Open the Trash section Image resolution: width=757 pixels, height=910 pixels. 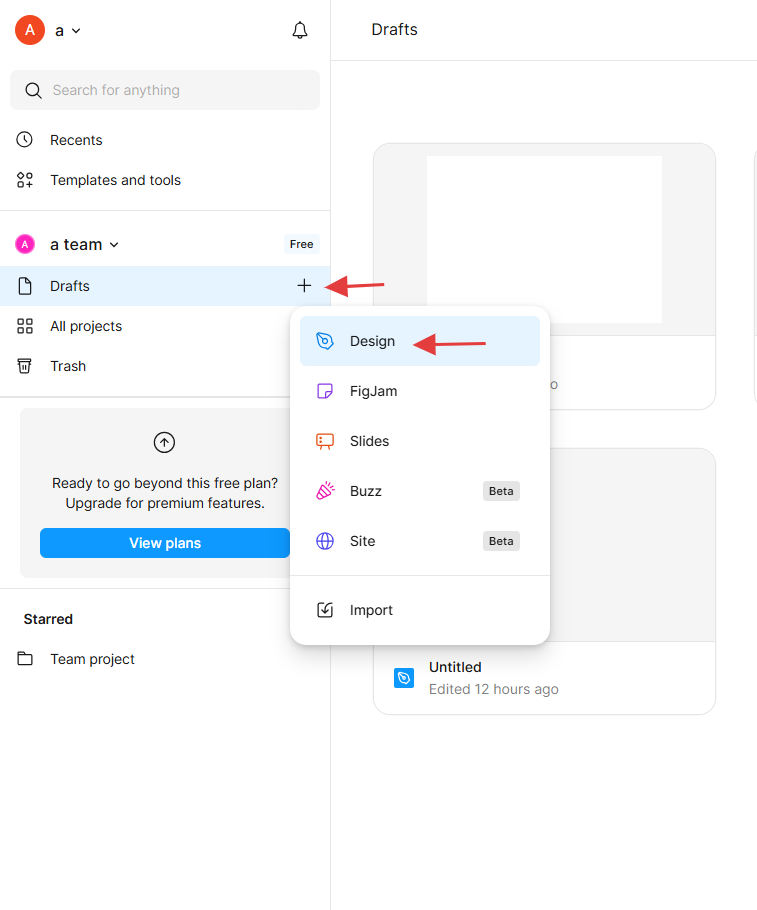click(x=68, y=366)
